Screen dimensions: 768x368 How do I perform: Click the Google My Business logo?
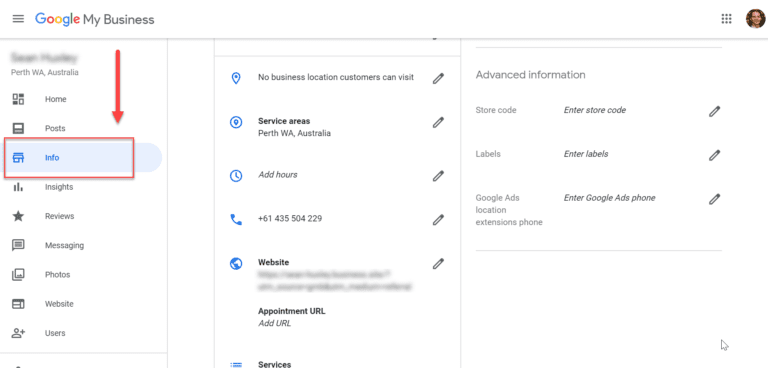[95, 19]
